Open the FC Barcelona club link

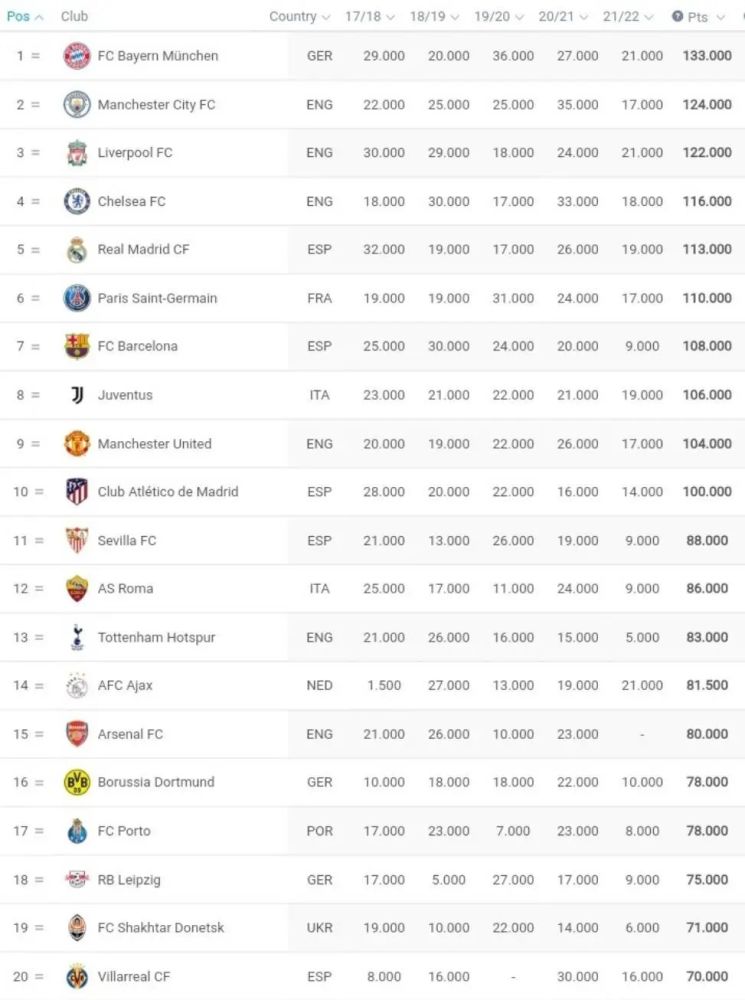click(138, 346)
